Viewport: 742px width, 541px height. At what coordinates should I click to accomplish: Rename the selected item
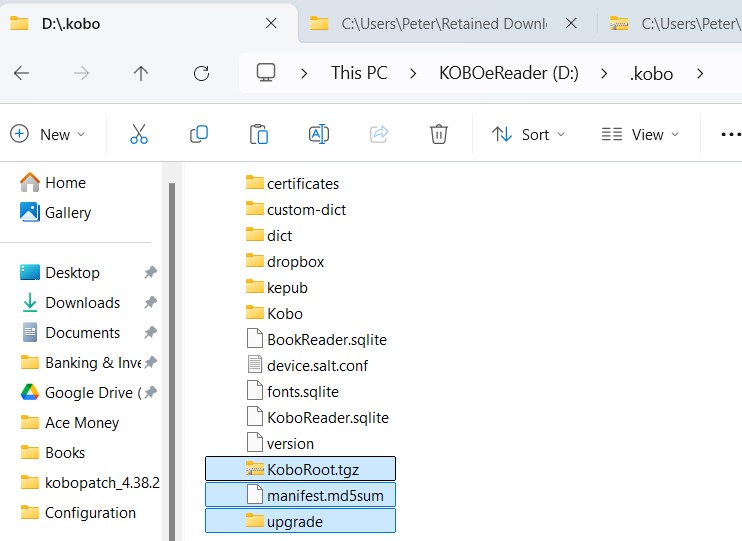pos(319,134)
